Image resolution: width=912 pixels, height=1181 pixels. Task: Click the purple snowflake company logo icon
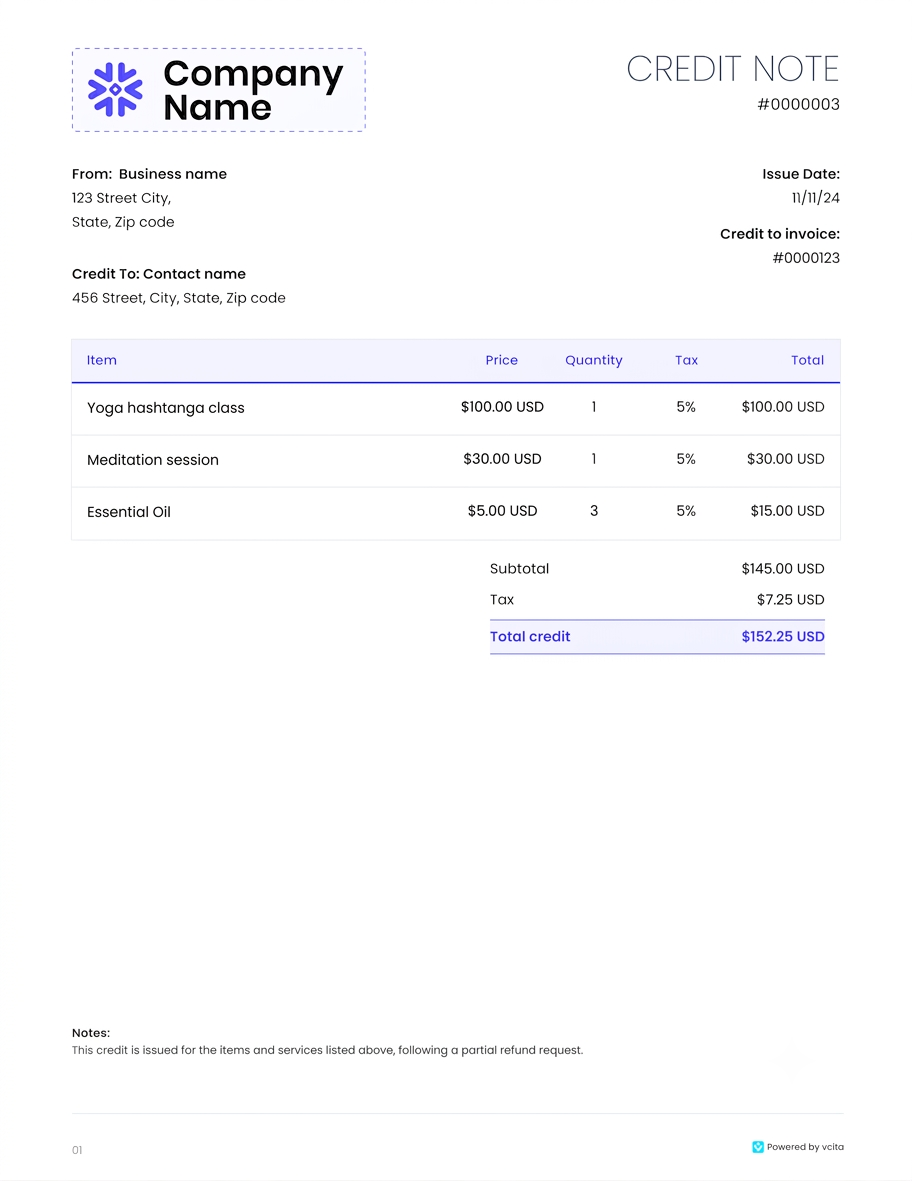[x=115, y=90]
